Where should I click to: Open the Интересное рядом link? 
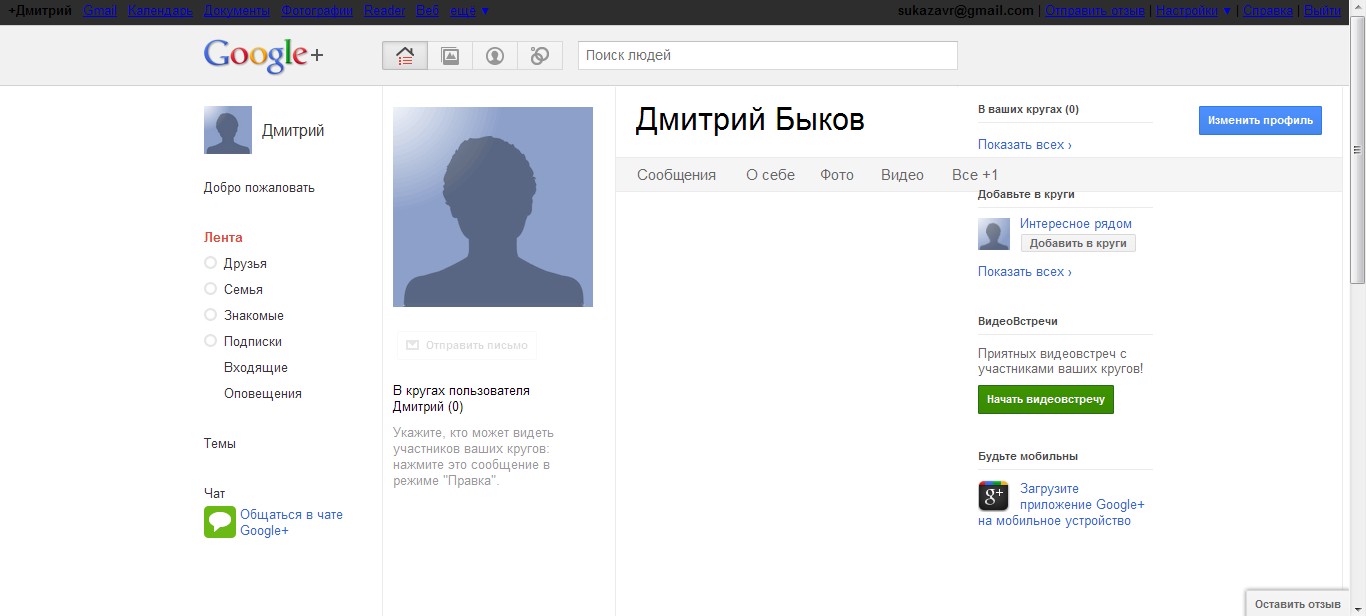(1076, 224)
